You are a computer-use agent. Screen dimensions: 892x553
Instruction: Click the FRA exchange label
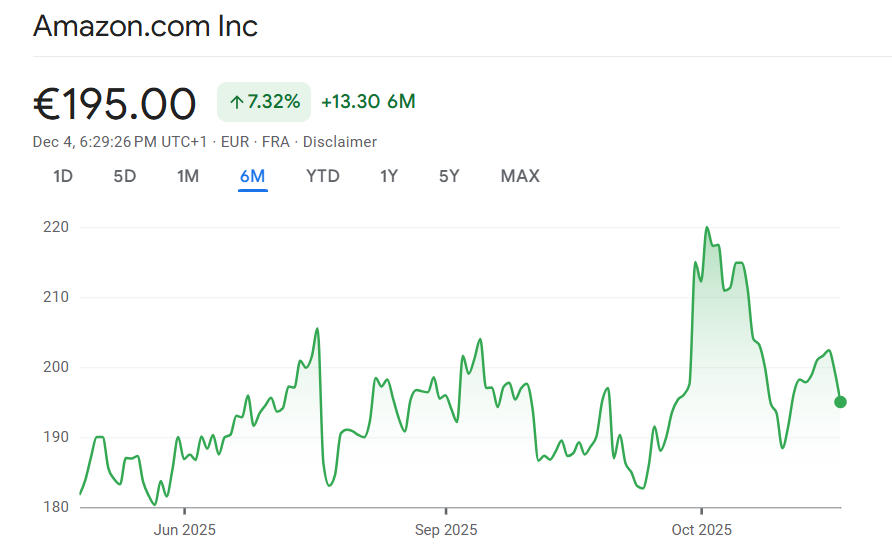275,142
